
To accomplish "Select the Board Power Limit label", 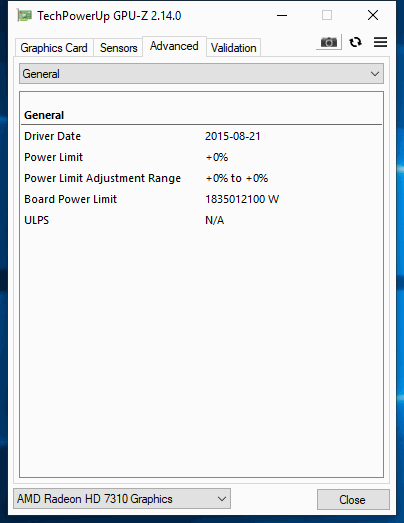I will pos(70,199).
